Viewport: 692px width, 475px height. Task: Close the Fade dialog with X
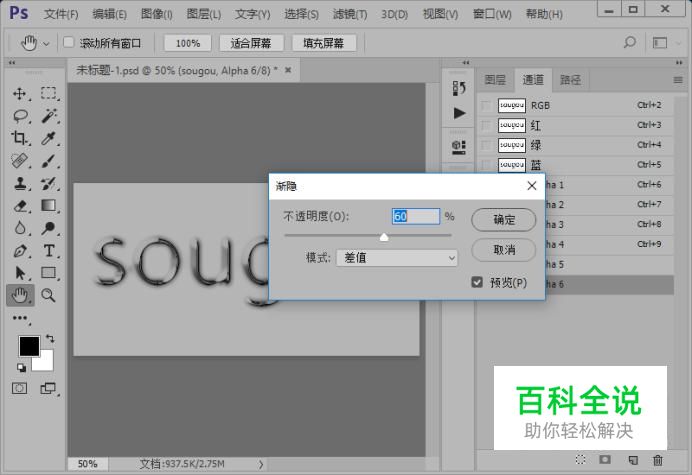pos(532,186)
